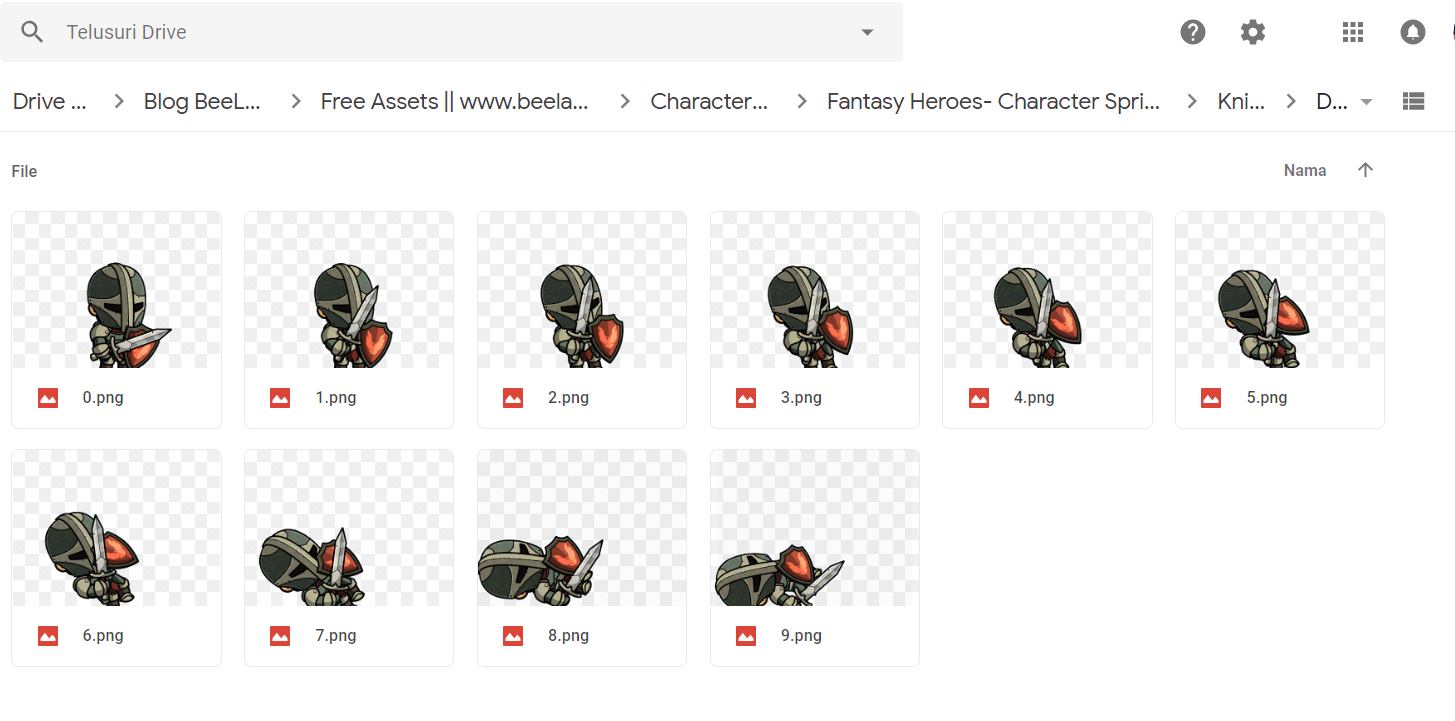Click the 3.png file name
Screen dimensions: 1455x721
pyautogui.click(x=801, y=398)
